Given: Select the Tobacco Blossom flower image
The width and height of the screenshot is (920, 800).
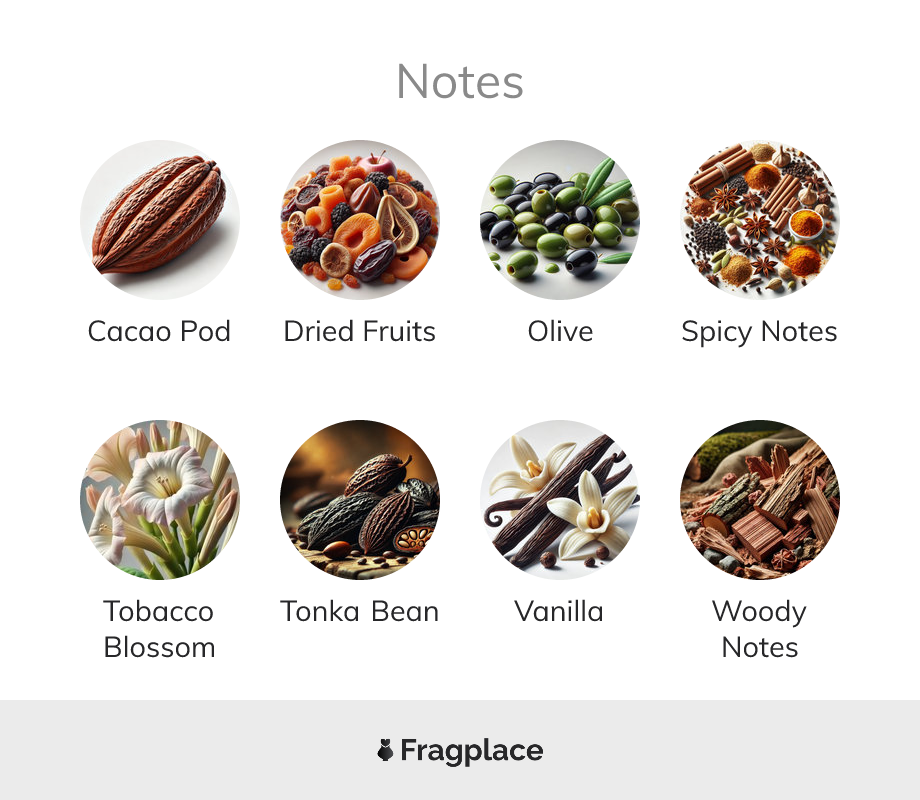Looking at the screenshot, I should 160,499.
